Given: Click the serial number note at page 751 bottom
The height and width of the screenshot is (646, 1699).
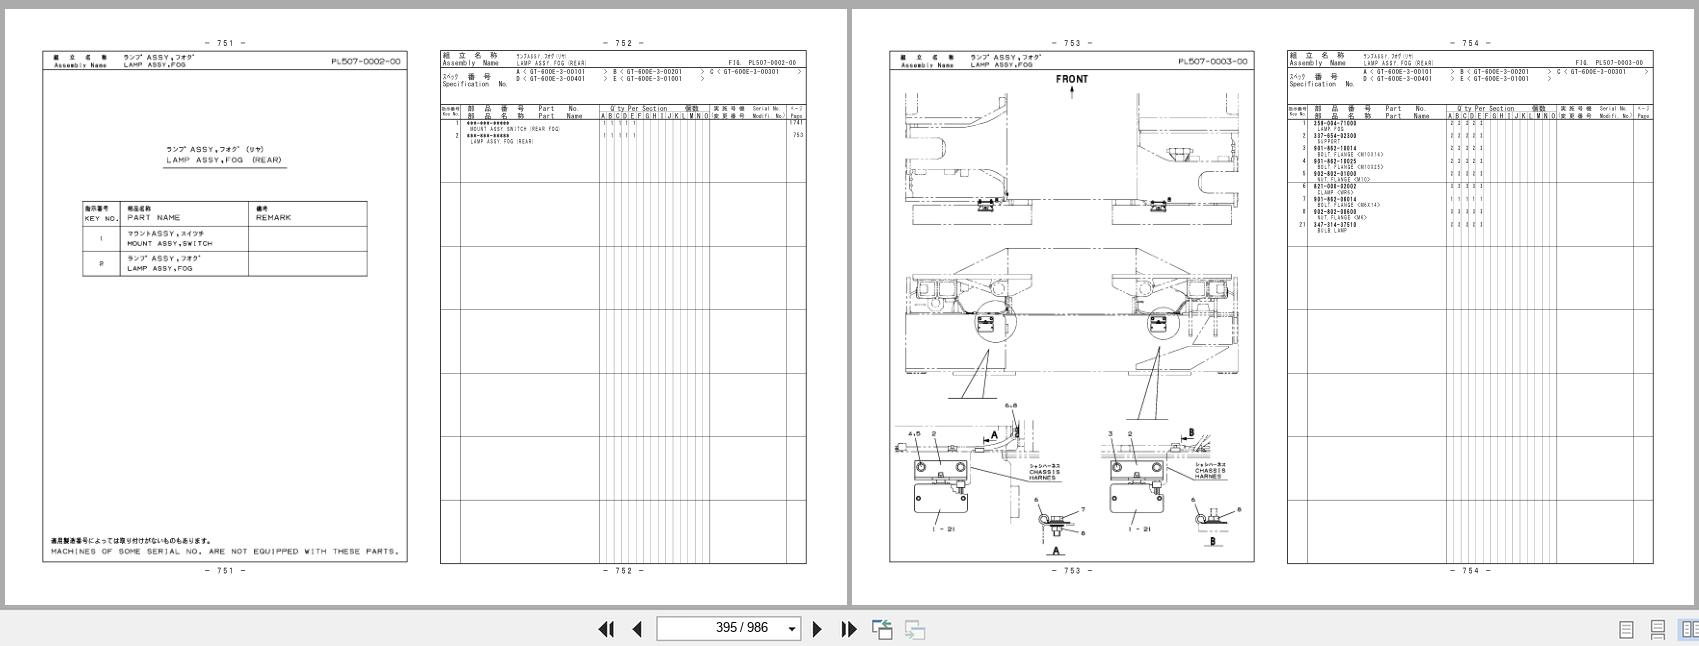Looking at the screenshot, I should pyautogui.click(x=225, y=551).
